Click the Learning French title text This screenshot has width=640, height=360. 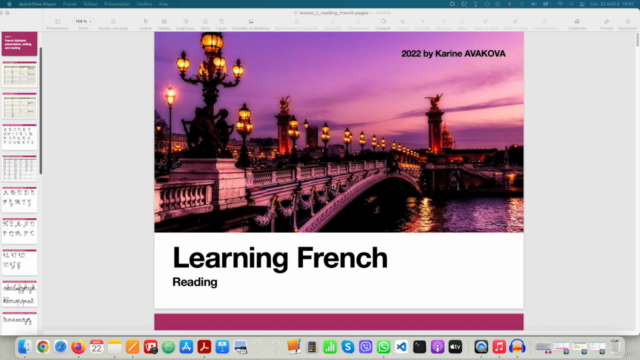(x=280, y=258)
